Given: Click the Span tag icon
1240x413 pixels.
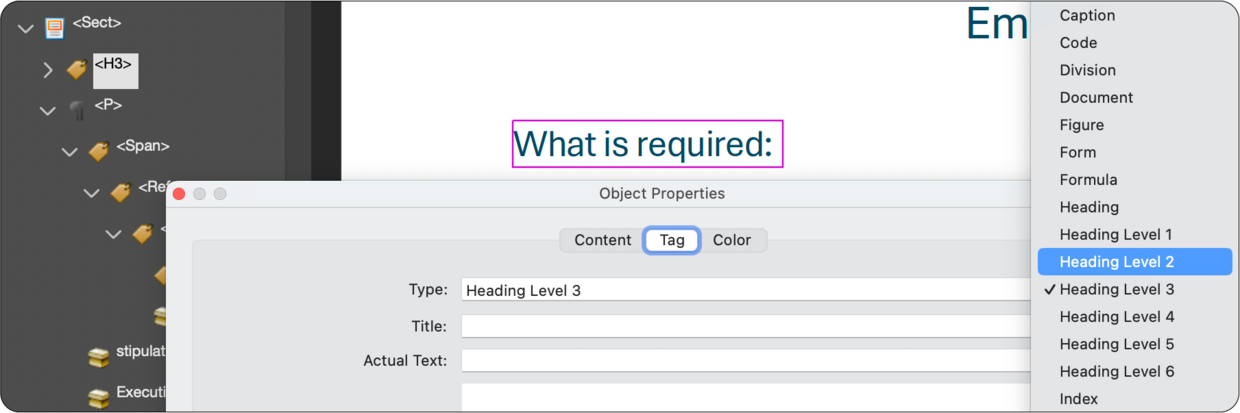Looking at the screenshot, I should (98, 152).
